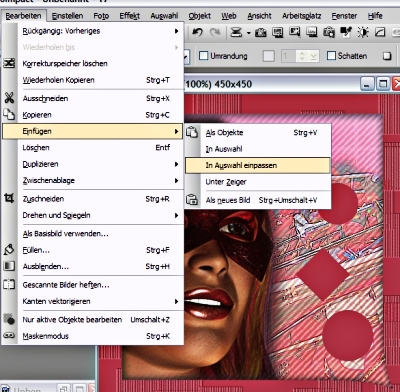Click the brightness sun icon
Screen dimensions: 400x392
(363, 32)
